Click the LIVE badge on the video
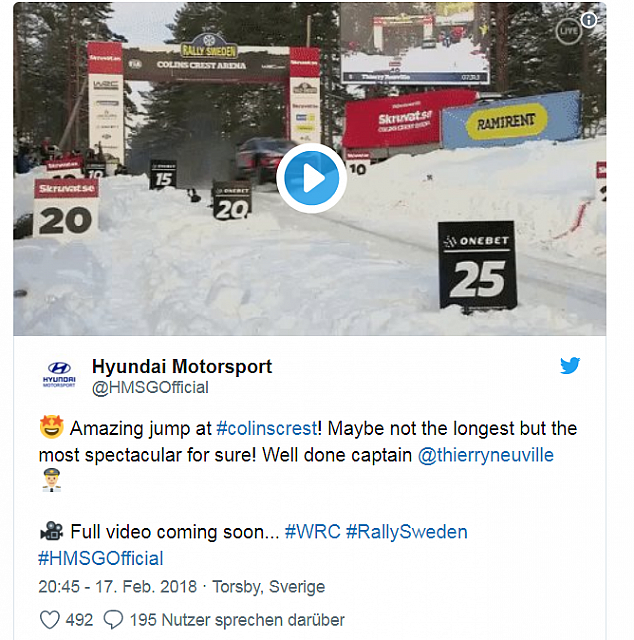The width and height of the screenshot is (634, 640). pyautogui.click(x=568, y=31)
